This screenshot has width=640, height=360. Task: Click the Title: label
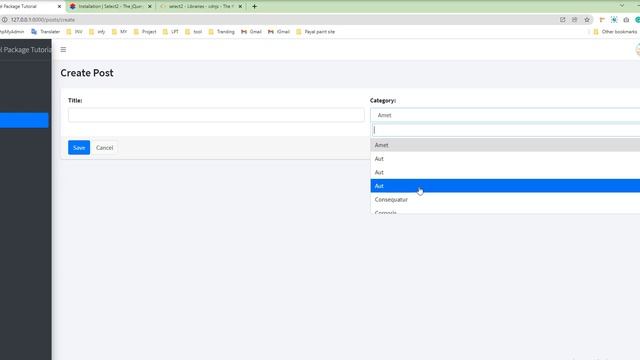coord(75,100)
